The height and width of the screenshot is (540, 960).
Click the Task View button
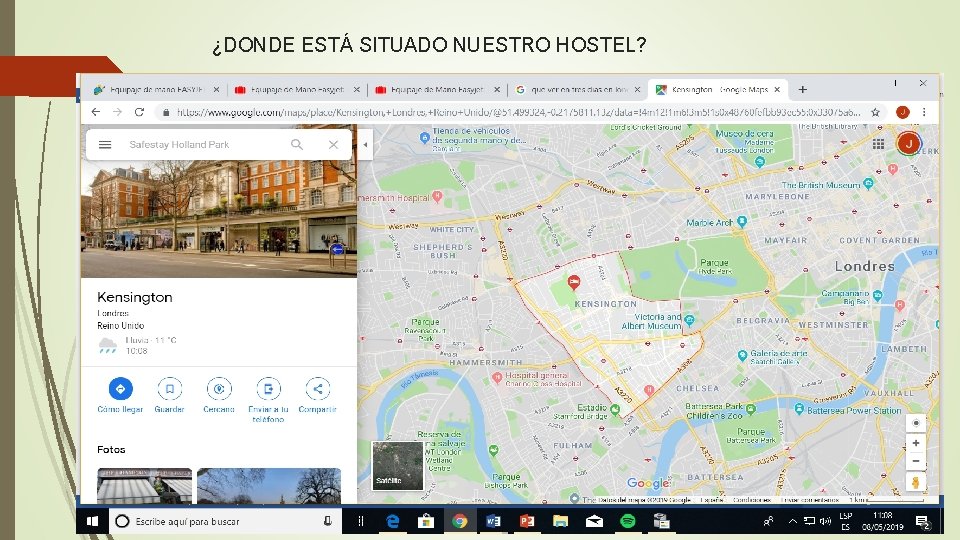pos(361,521)
